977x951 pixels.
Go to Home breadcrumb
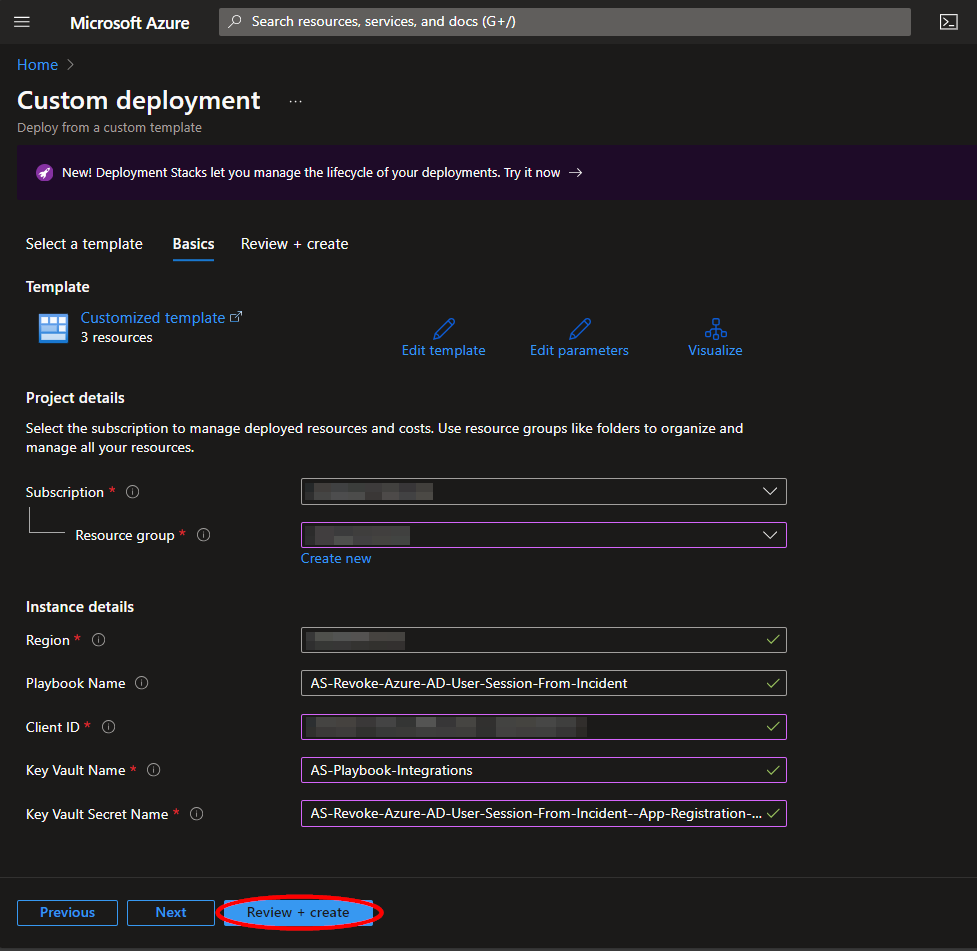(37, 65)
